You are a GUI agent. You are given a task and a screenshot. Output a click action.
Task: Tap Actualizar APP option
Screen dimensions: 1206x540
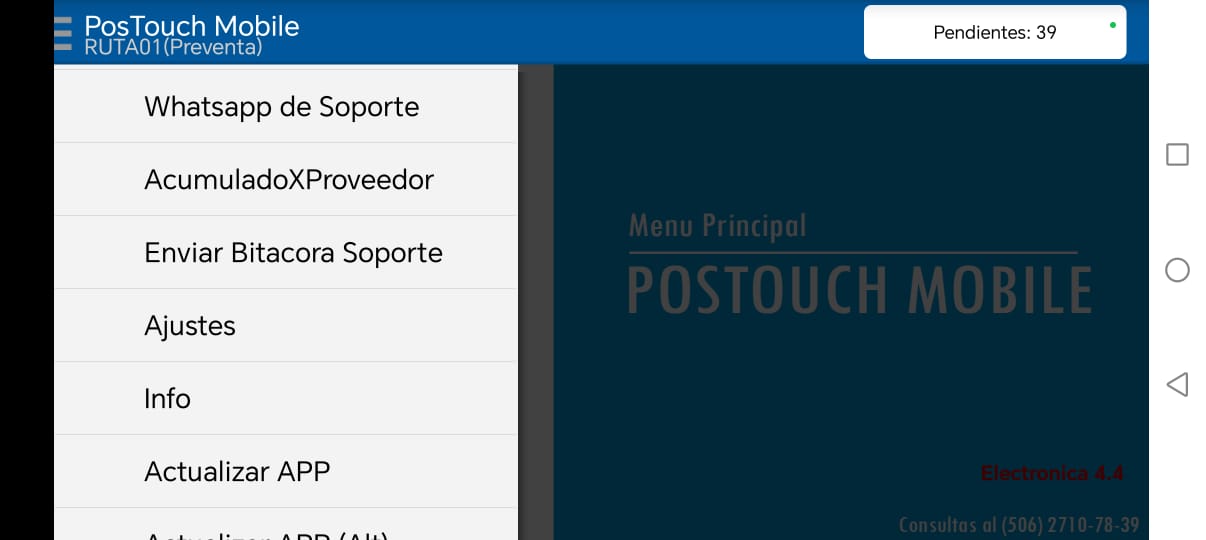click(286, 471)
